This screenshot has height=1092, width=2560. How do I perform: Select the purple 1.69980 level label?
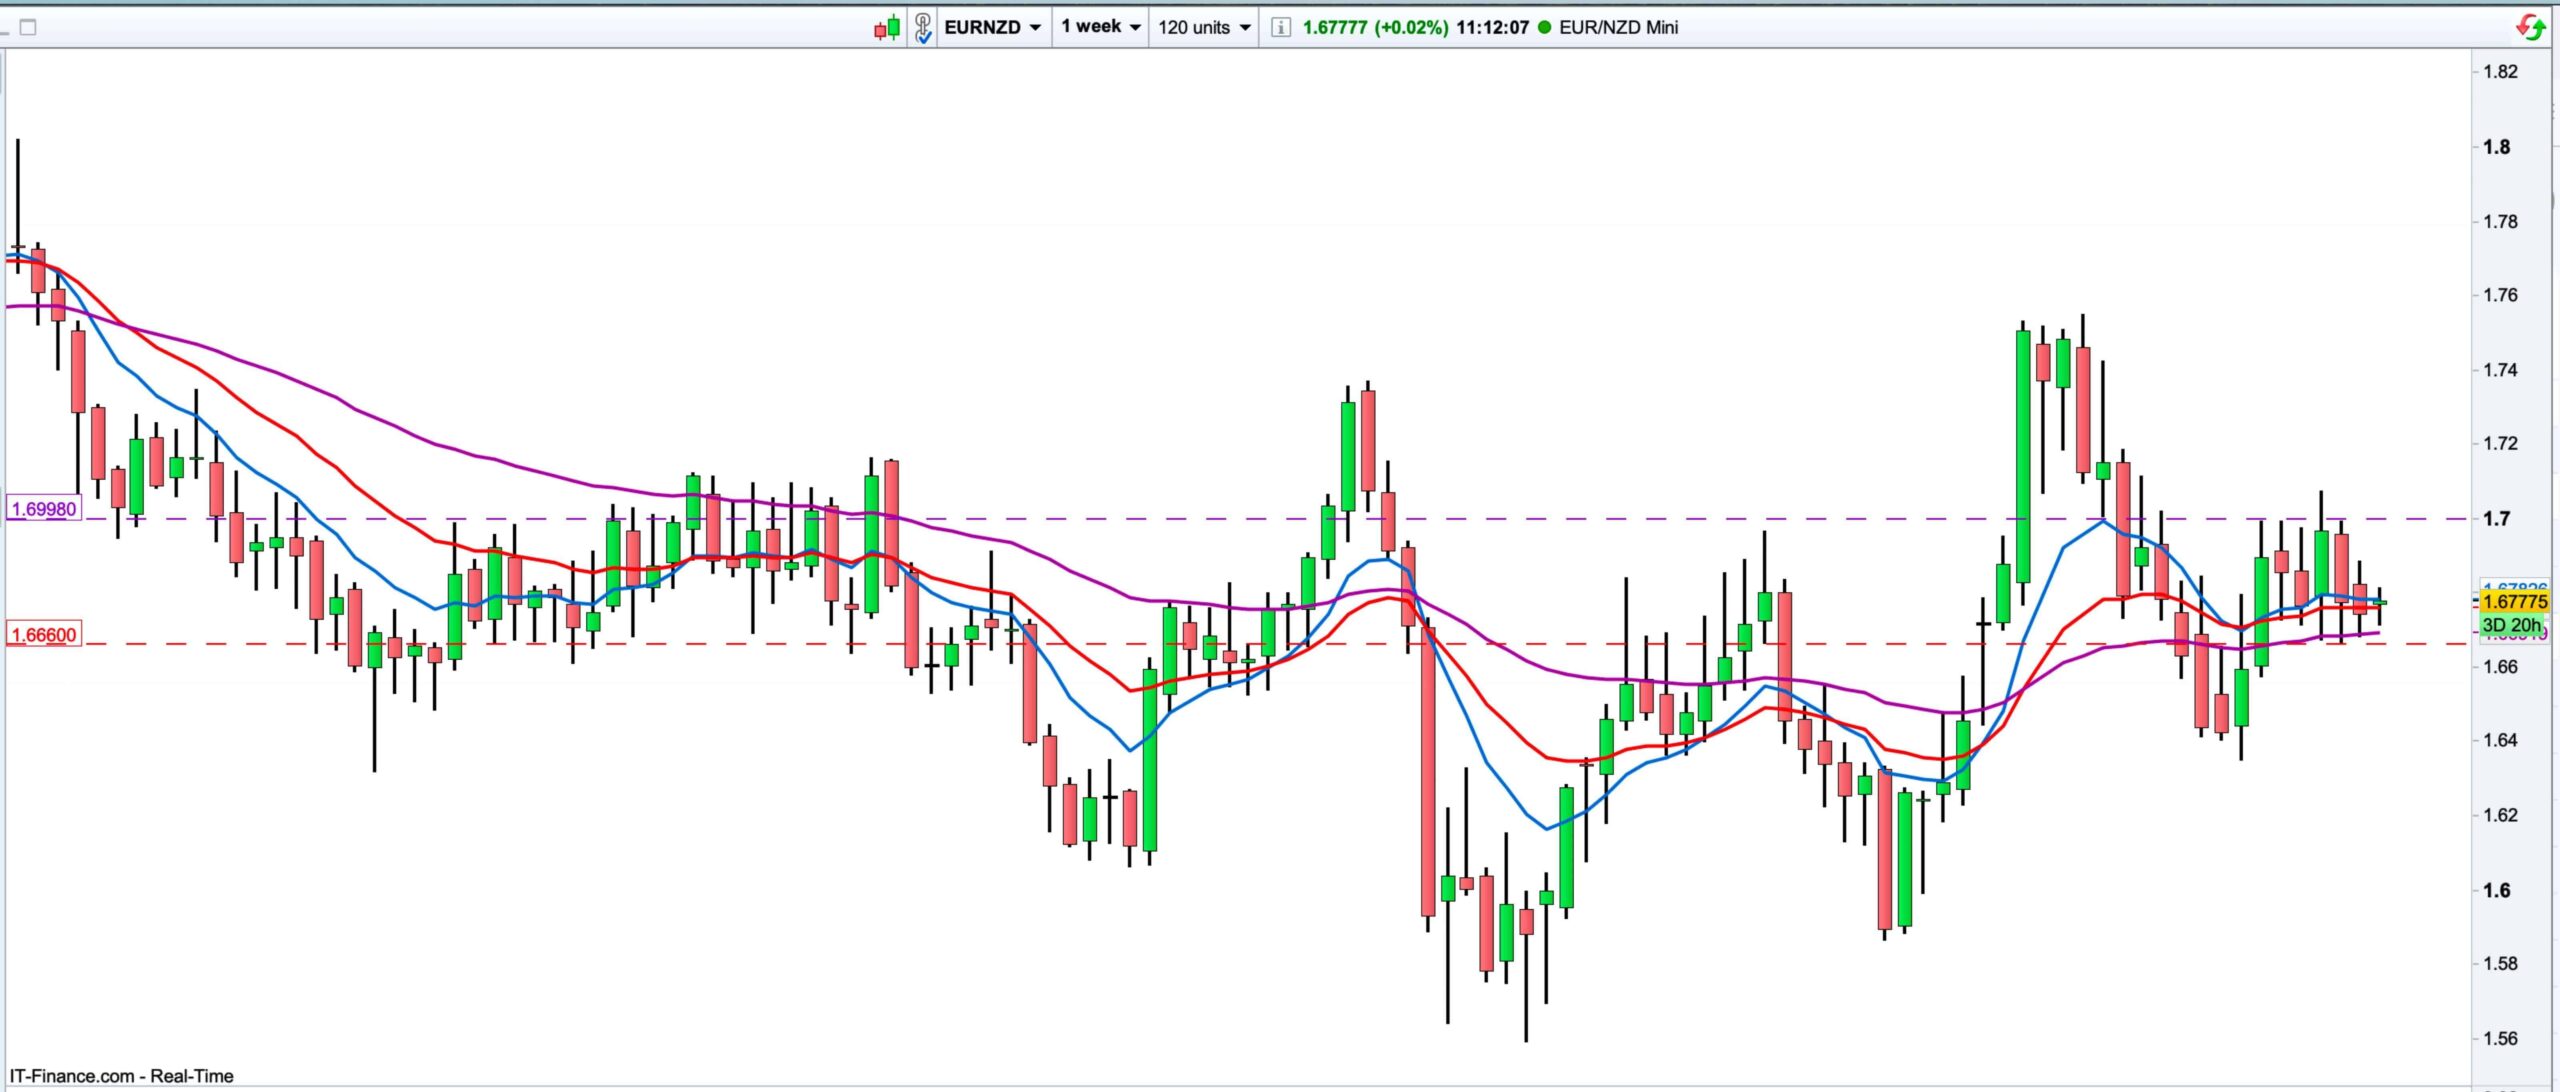coord(43,509)
